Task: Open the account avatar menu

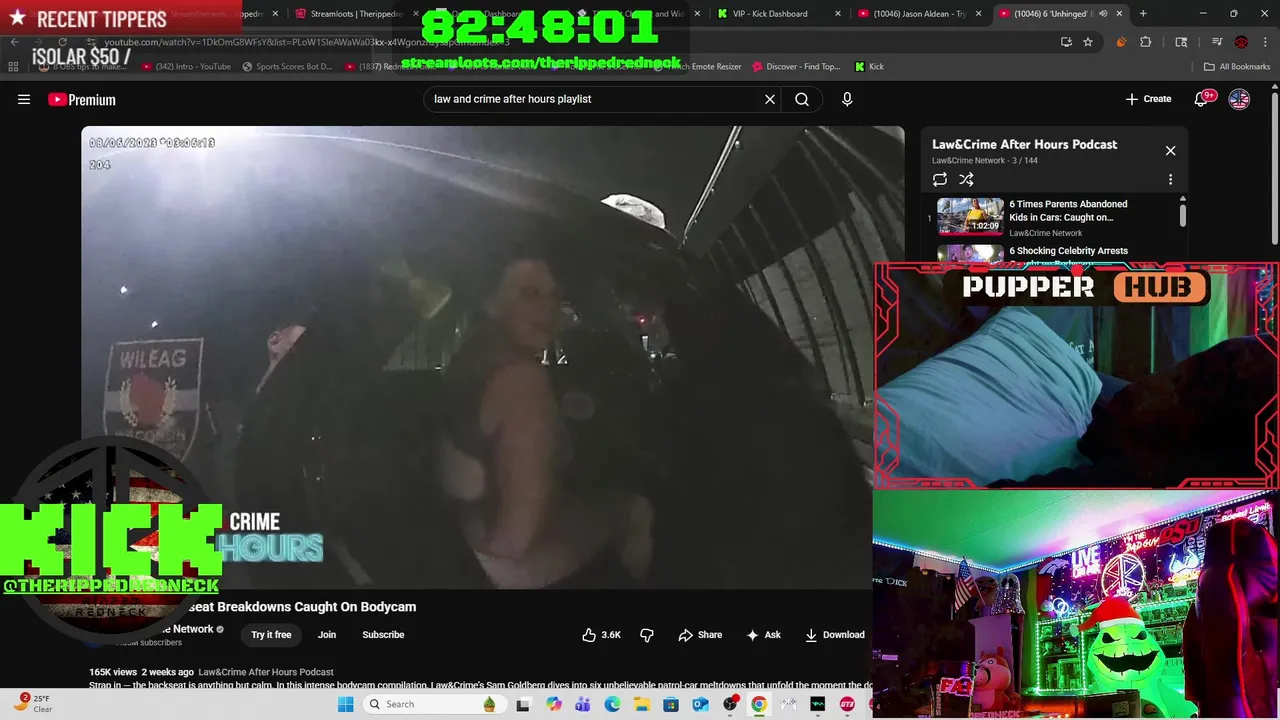Action: point(1239,99)
